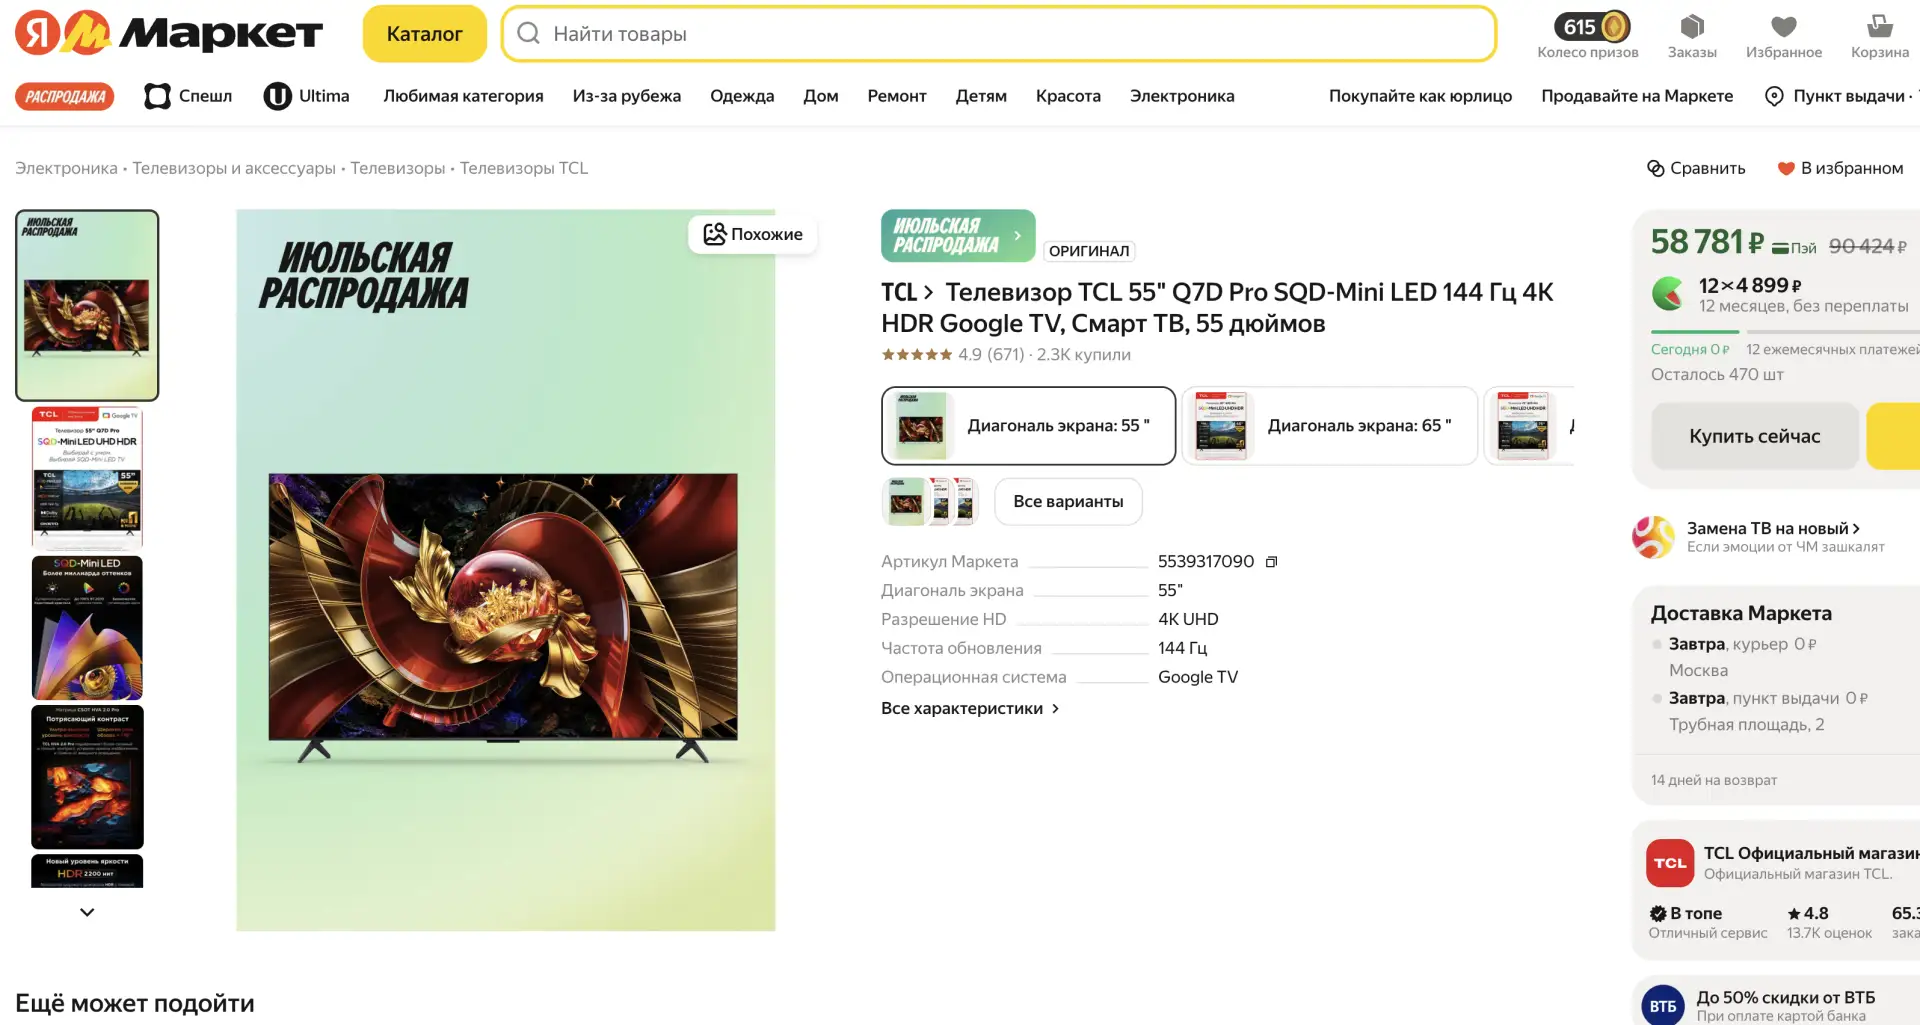Viewport: 1920px width, 1025px height.
Task: Open the Телевизоры breadcrumb link
Action: point(398,168)
